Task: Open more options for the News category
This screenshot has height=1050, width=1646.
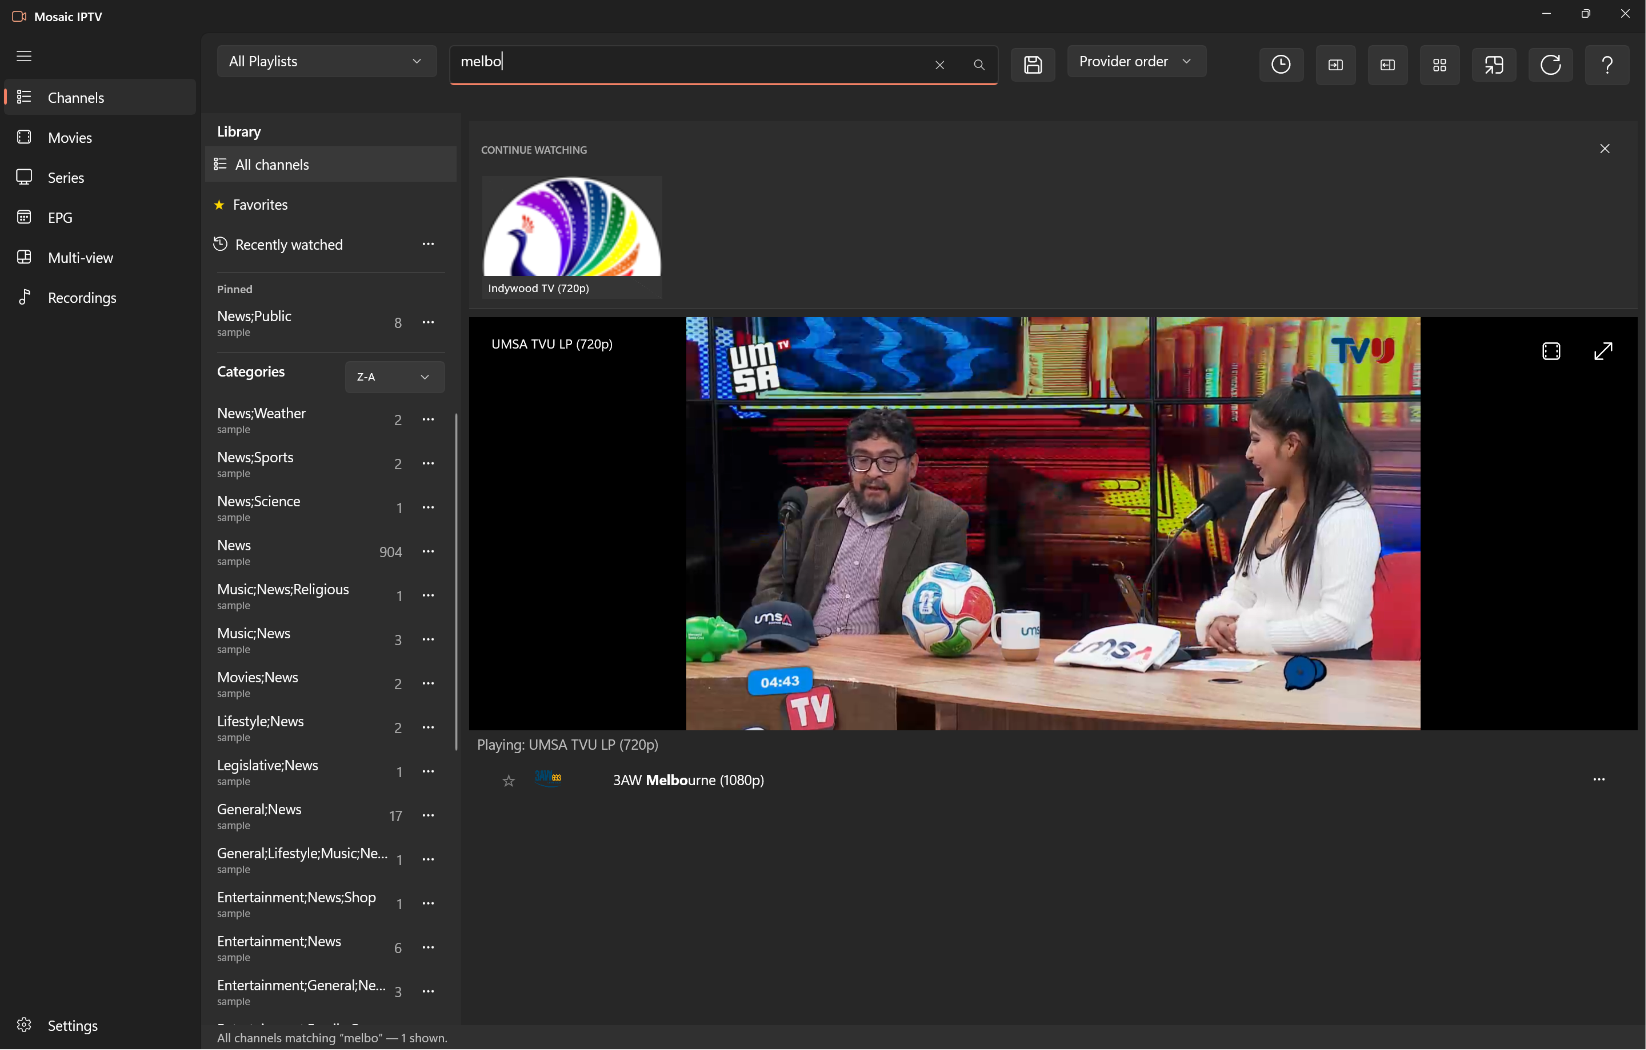Action: 428,552
